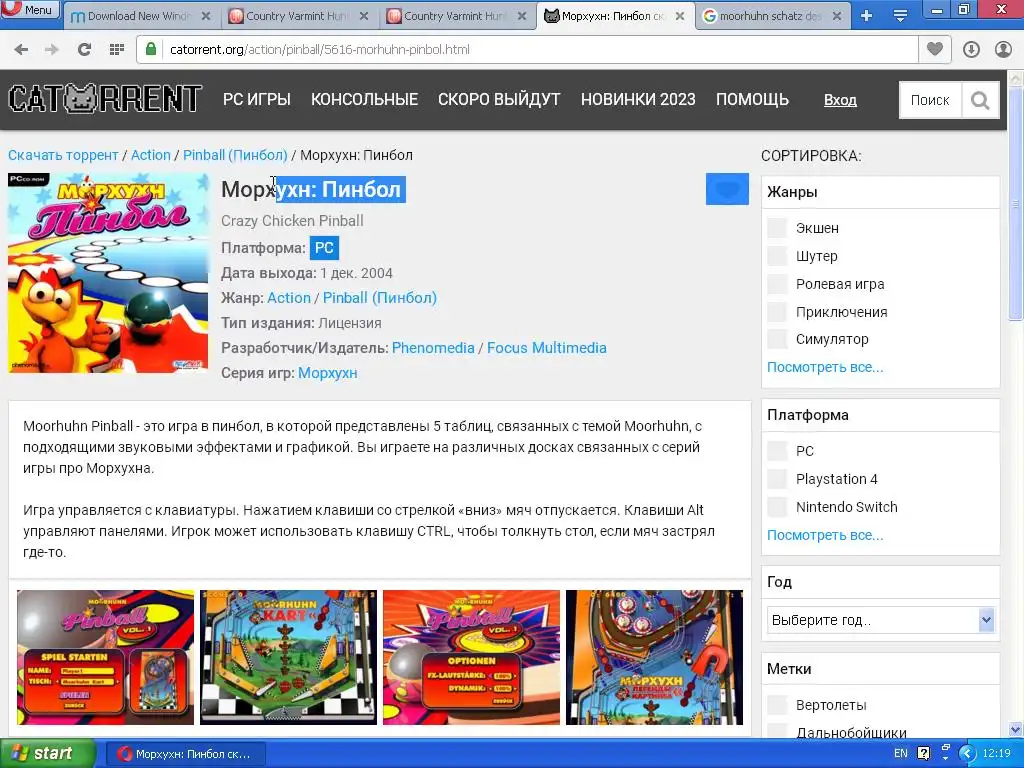
Task: Expand hidden tray icons arrow
Action: [x=967, y=754]
